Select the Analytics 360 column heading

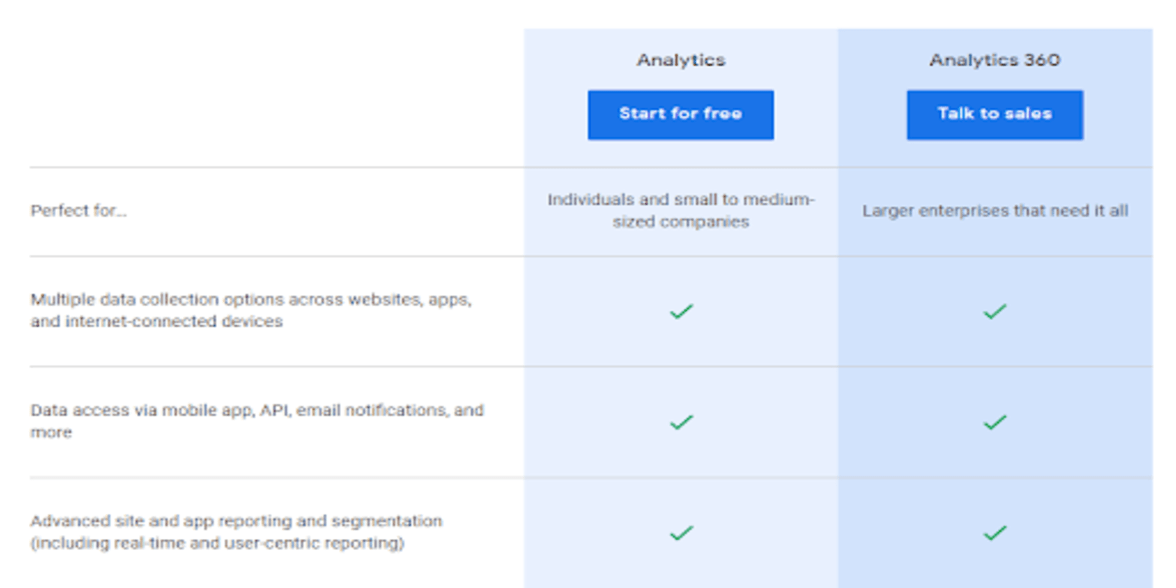994,60
